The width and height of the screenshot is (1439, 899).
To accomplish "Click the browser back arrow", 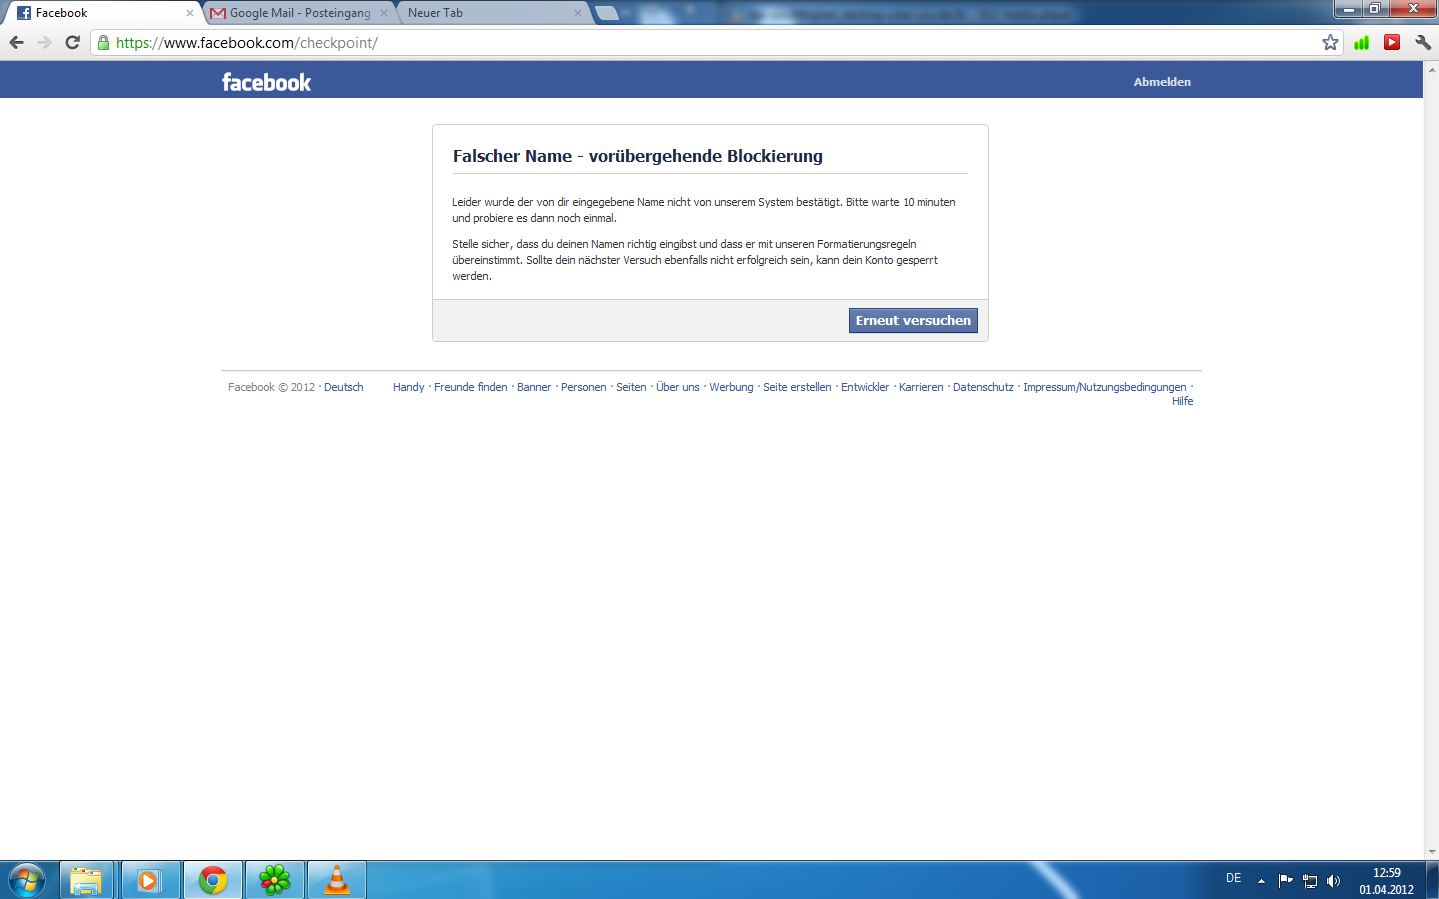I will pyautogui.click(x=16, y=42).
